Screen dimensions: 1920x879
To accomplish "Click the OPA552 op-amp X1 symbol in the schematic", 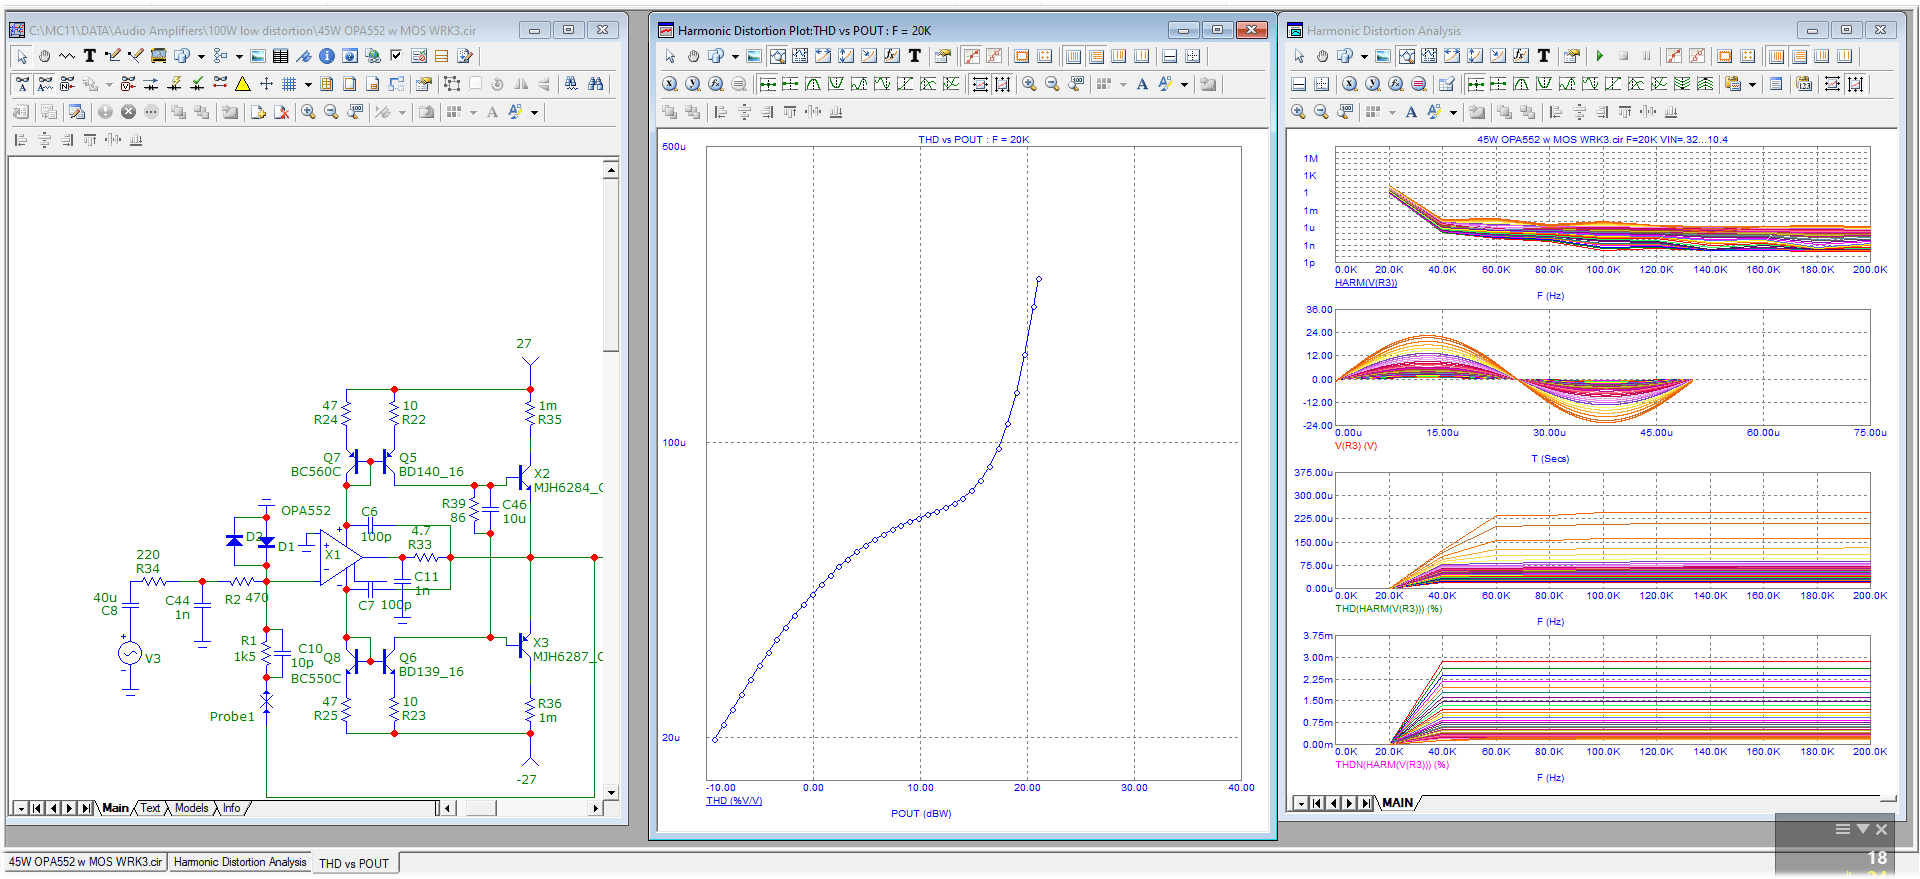I will [338, 558].
